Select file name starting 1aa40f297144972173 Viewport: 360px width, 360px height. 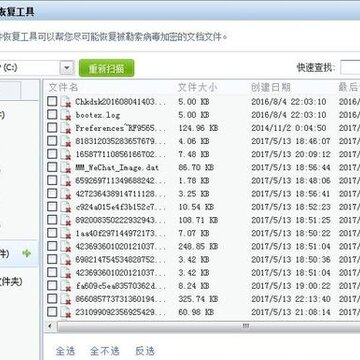(x=121, y=233)
